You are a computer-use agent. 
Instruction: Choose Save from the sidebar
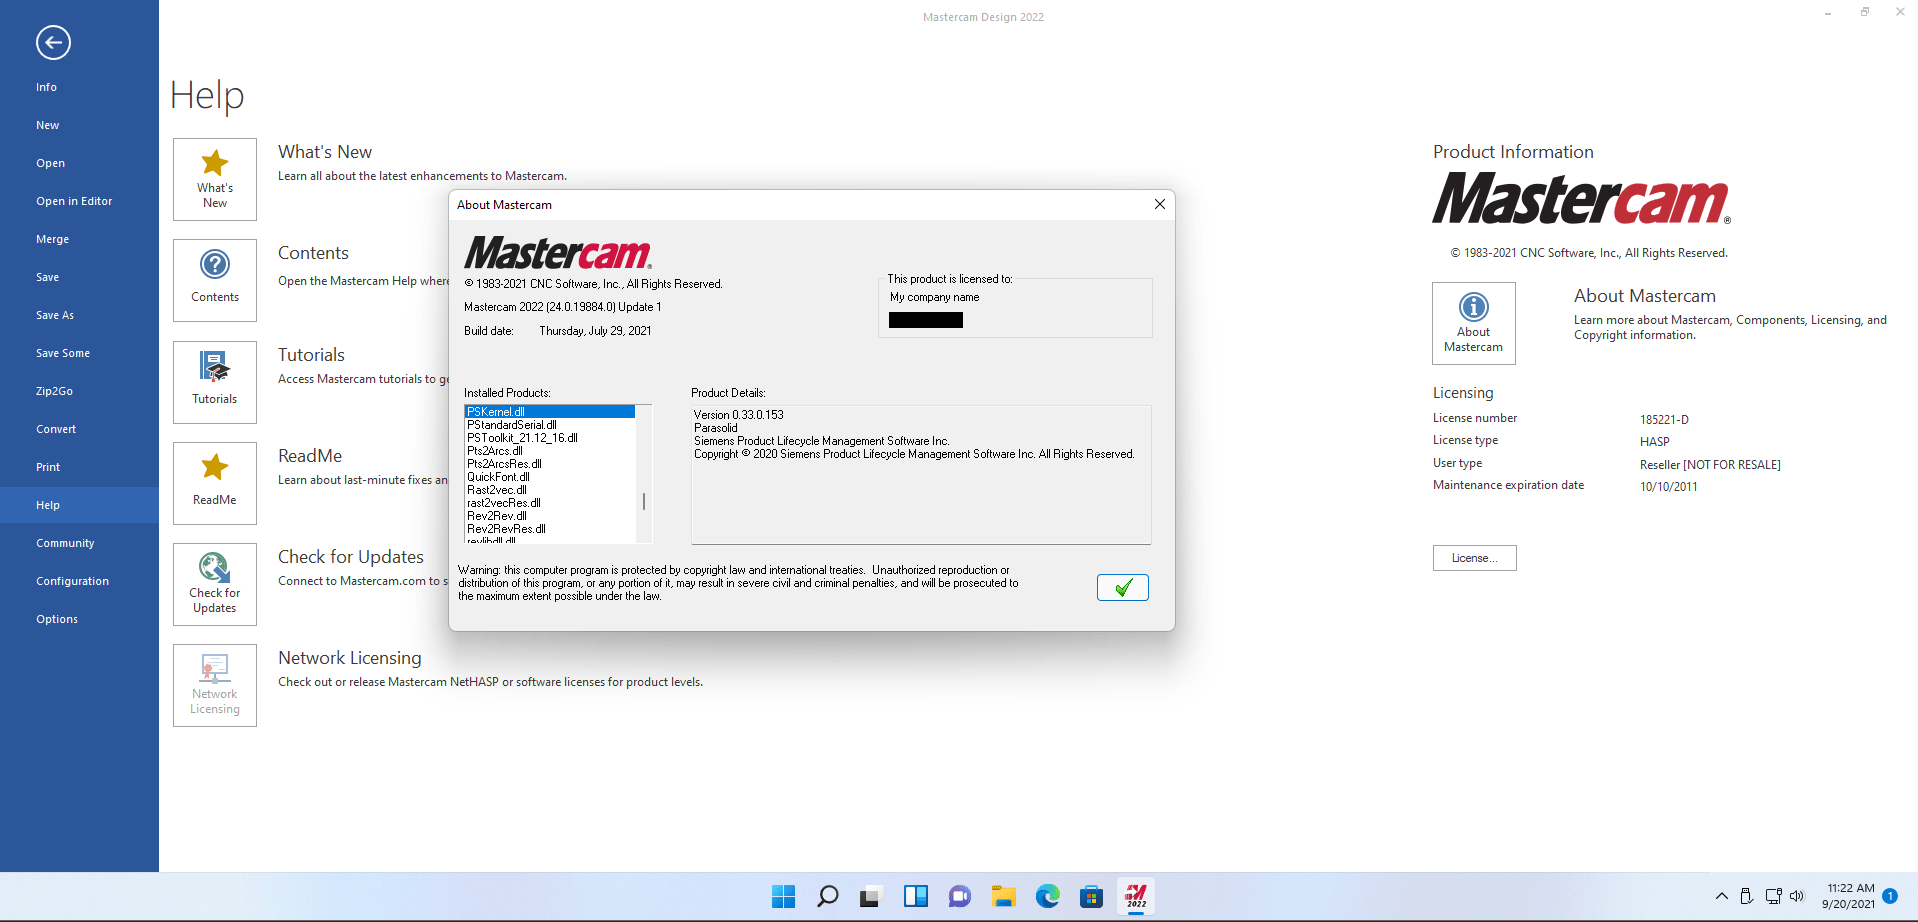coord(79,277)
